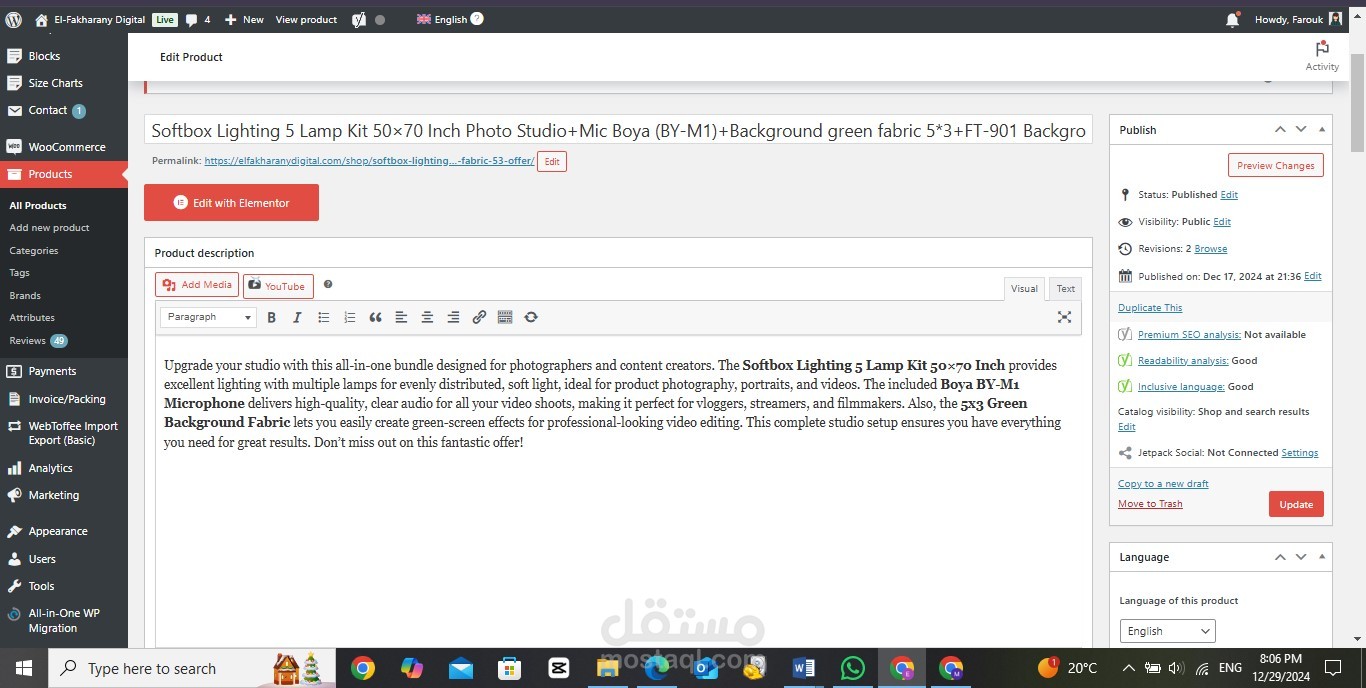This screenshot has width=1366, height=688.
Task: Collapse the Publish panel
Action: point(1323,130)
